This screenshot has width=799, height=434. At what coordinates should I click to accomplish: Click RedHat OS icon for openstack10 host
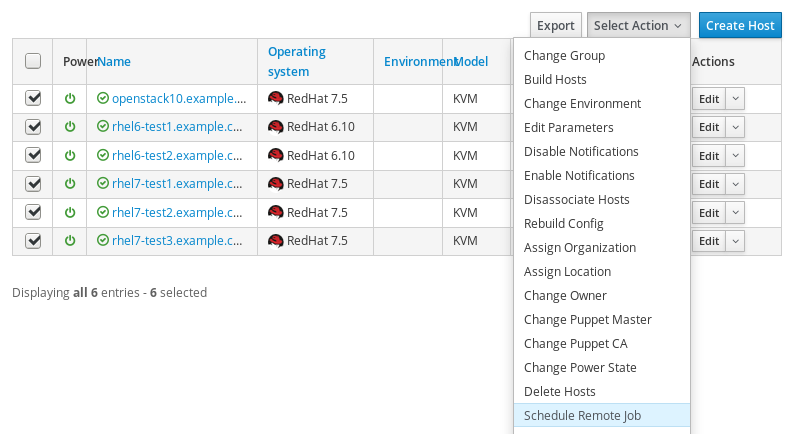(x=276, y=99)
